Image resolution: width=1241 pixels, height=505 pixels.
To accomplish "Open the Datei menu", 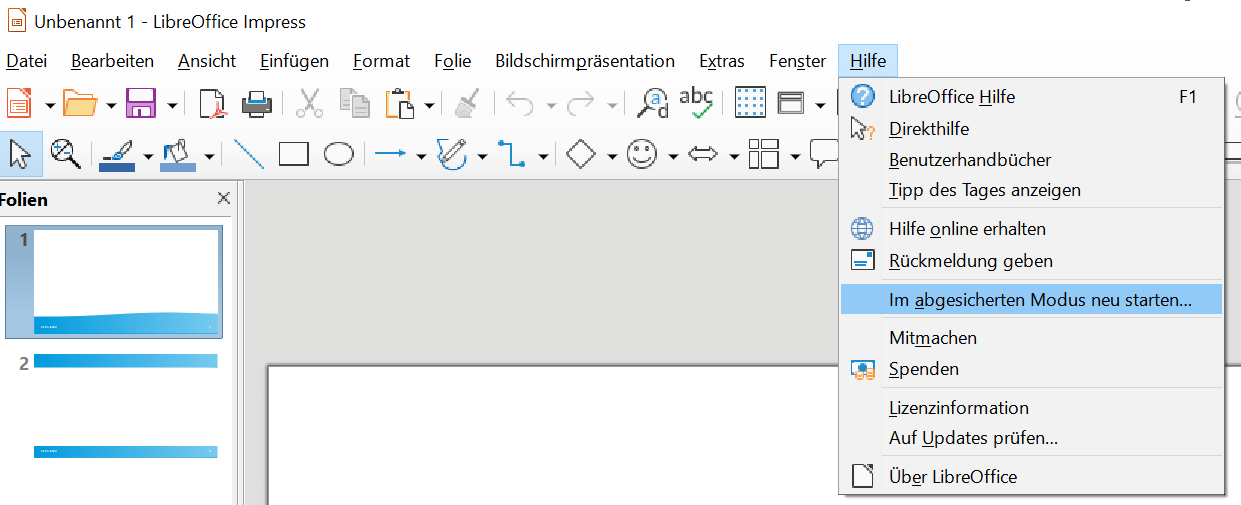I will [x=27, y=61].
